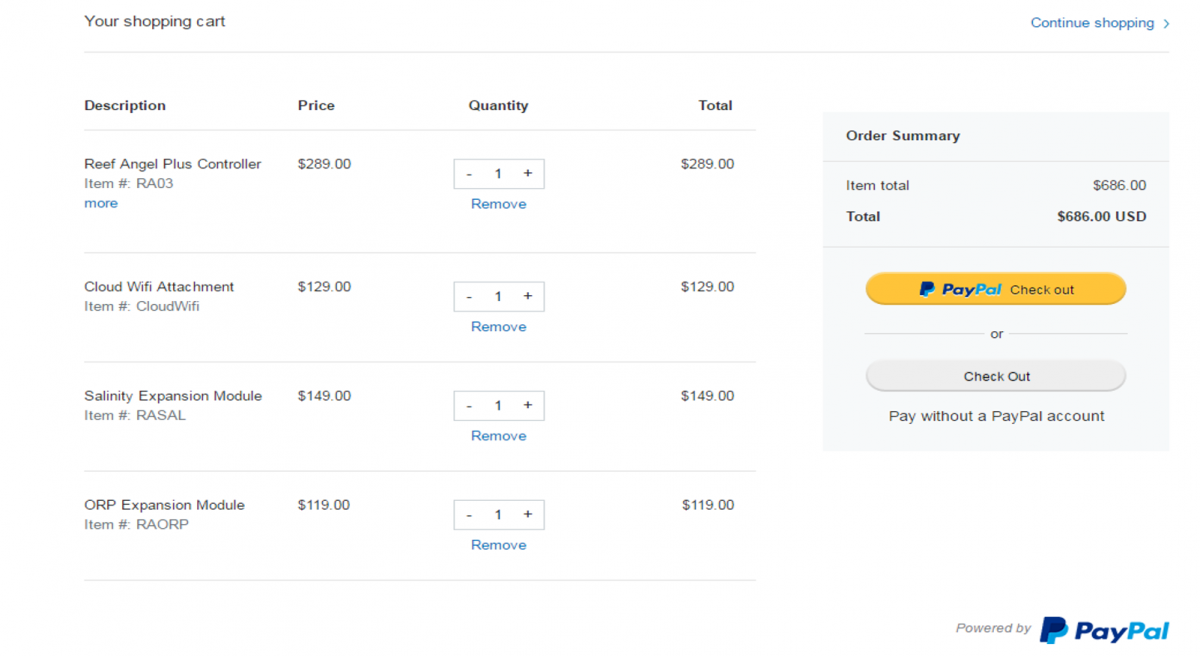Click minus for Salinity Expansion Module
This screenshot has width=1200, height=656.
click(x=469, y=405)
